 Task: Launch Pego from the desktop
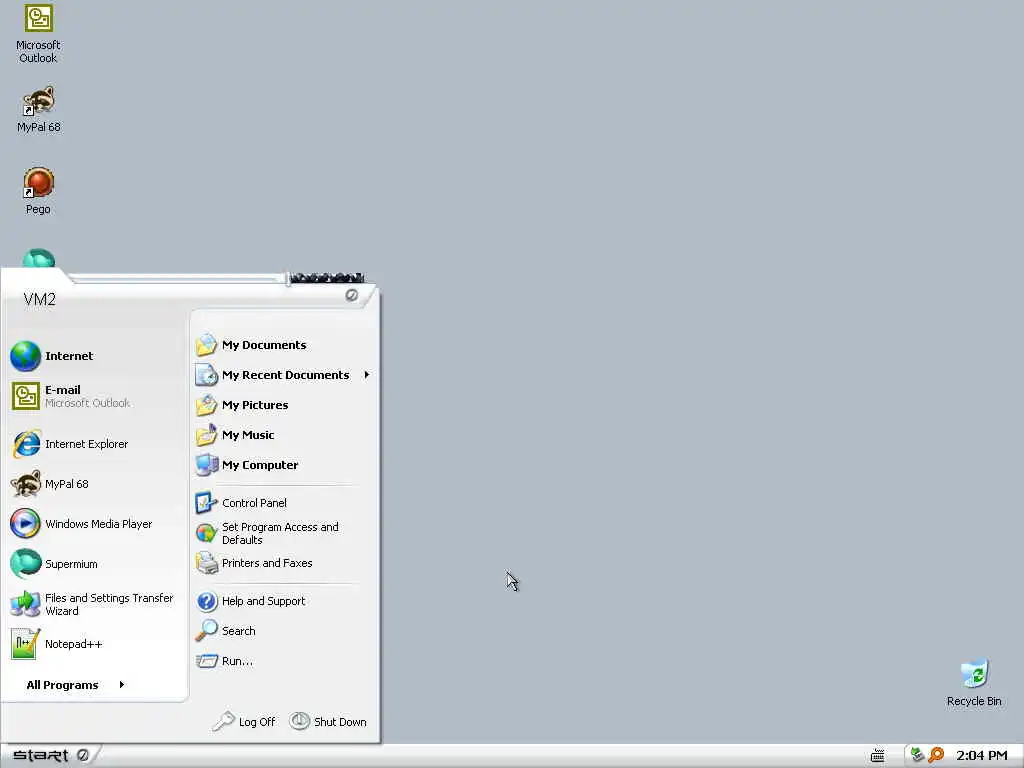point(38,191)
